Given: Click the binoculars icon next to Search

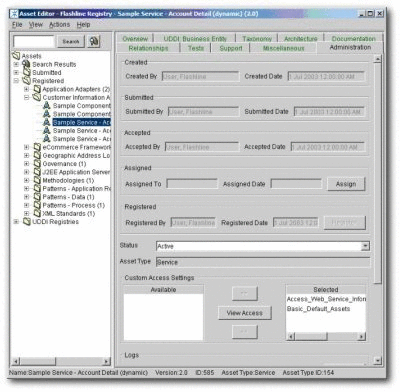Looking at the screenshot, I should (94, 41).
